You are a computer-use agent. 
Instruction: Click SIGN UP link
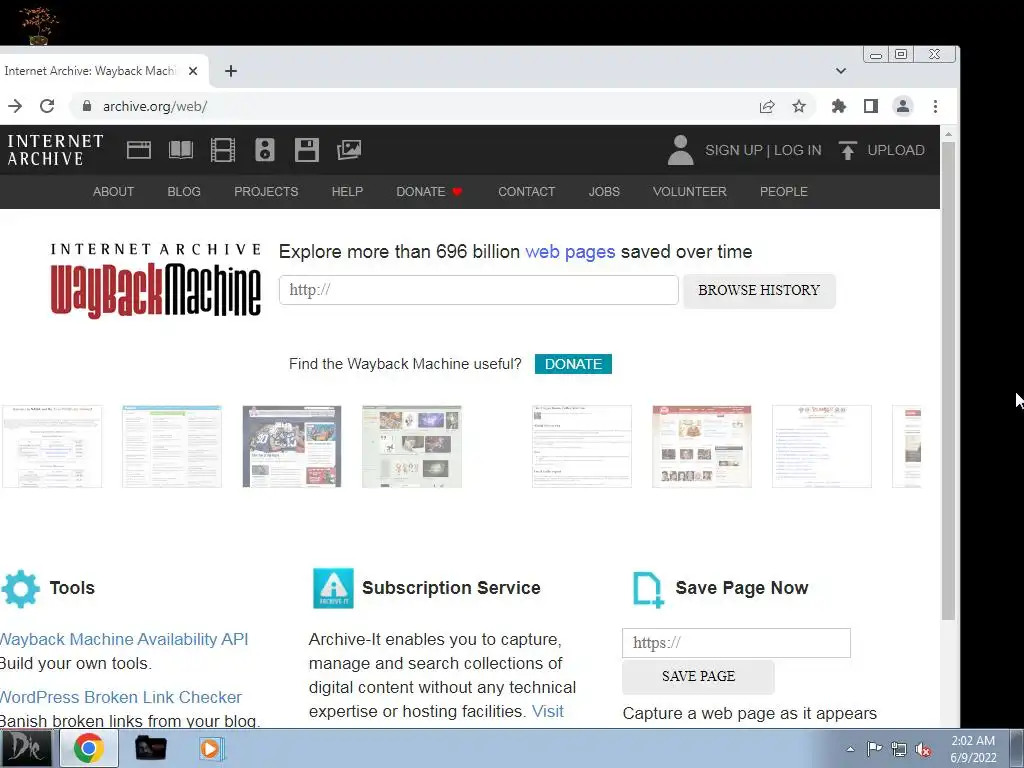pos(733,150)
